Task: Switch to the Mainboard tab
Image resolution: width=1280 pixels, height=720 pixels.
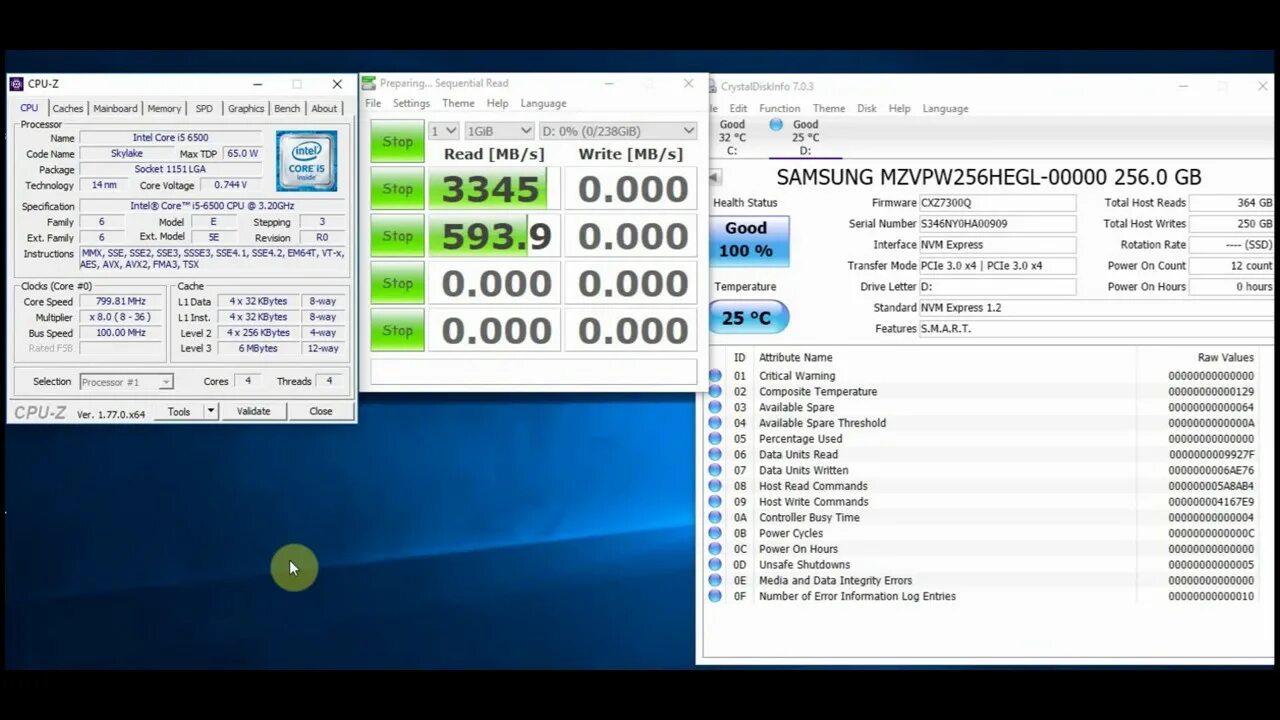Action: click(115, 109)
